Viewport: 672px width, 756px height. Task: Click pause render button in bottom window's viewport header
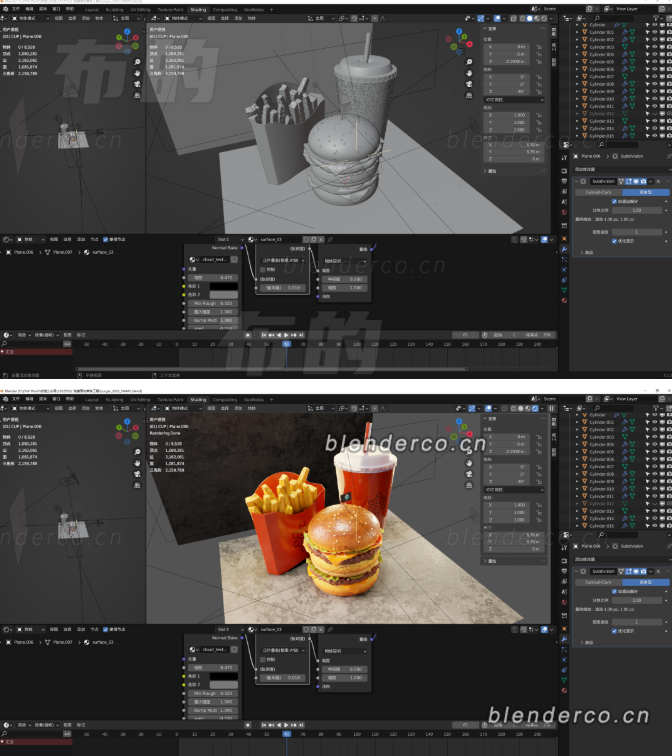point(551,408)
